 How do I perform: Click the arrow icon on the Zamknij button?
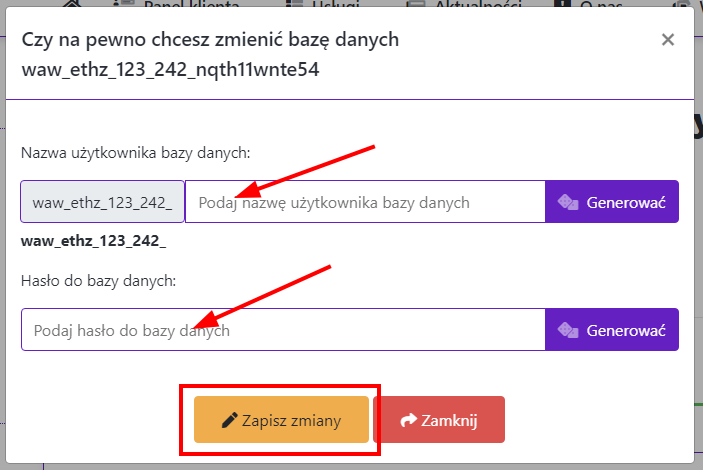pyautogui.click(x=407, y=421)
